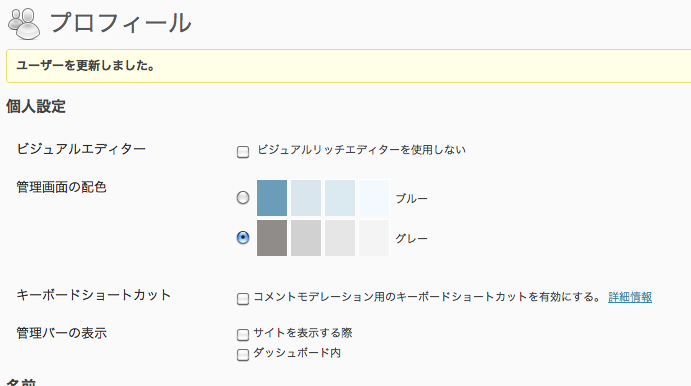Viewport: 691px width, 386px height.
Task: Click the グレー scheme label
Action: click(412, 238)
